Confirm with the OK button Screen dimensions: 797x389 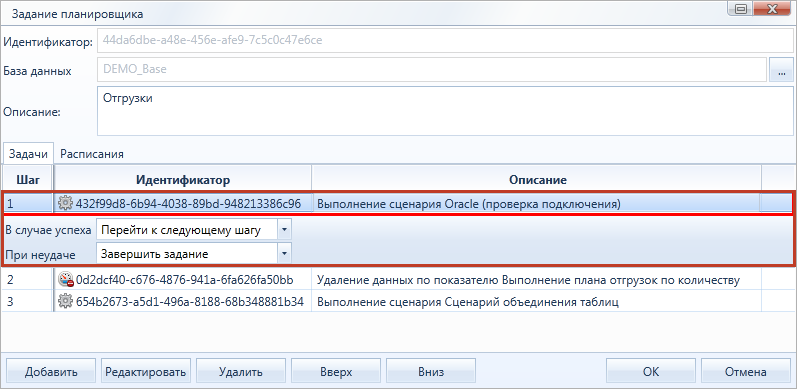point(651,372)
